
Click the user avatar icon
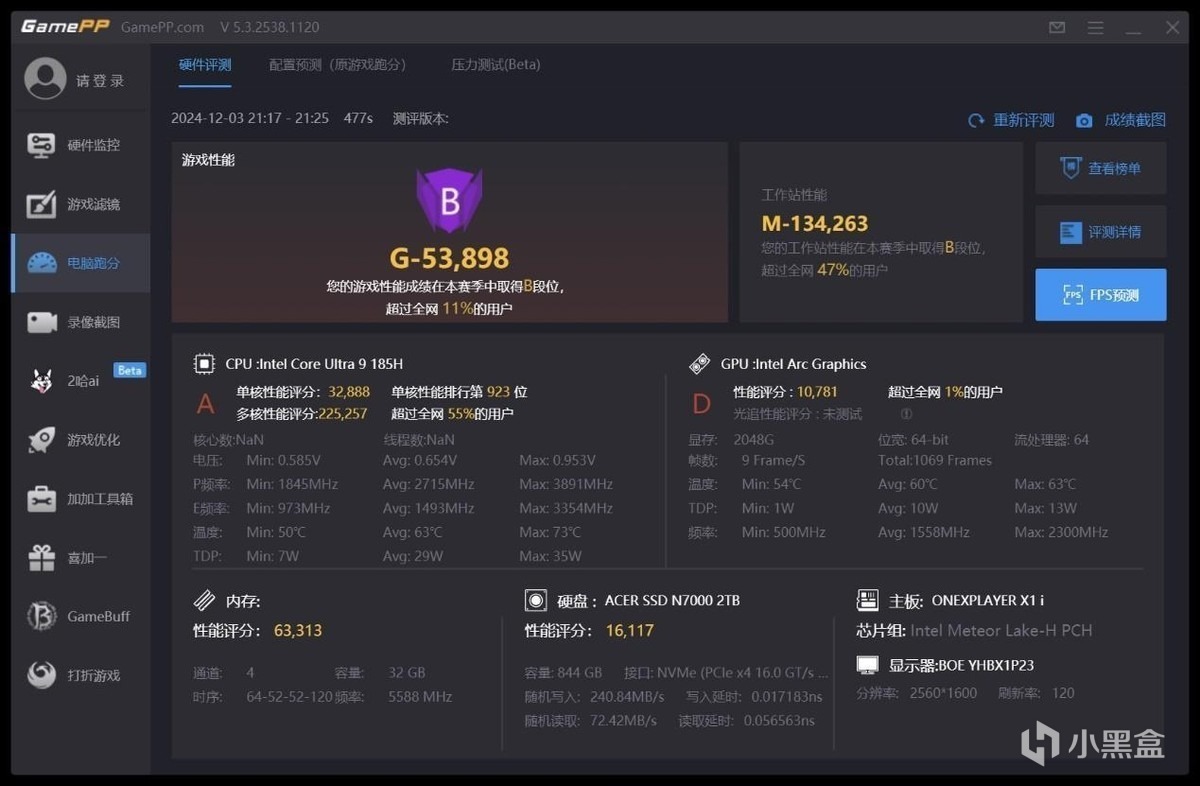(x=45, y=79)
